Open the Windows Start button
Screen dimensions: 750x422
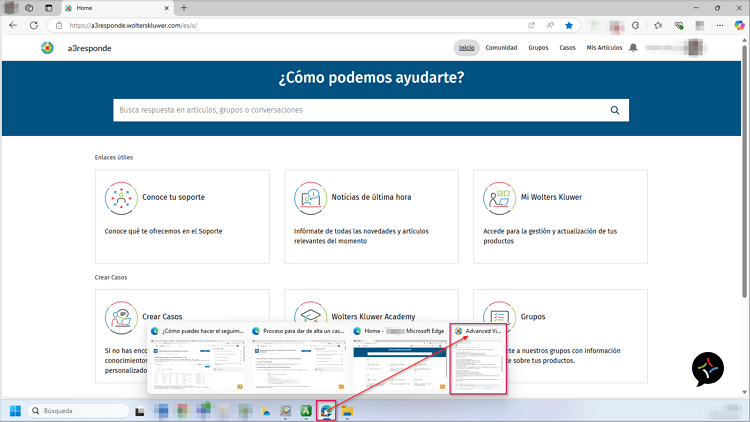(15, 411)
